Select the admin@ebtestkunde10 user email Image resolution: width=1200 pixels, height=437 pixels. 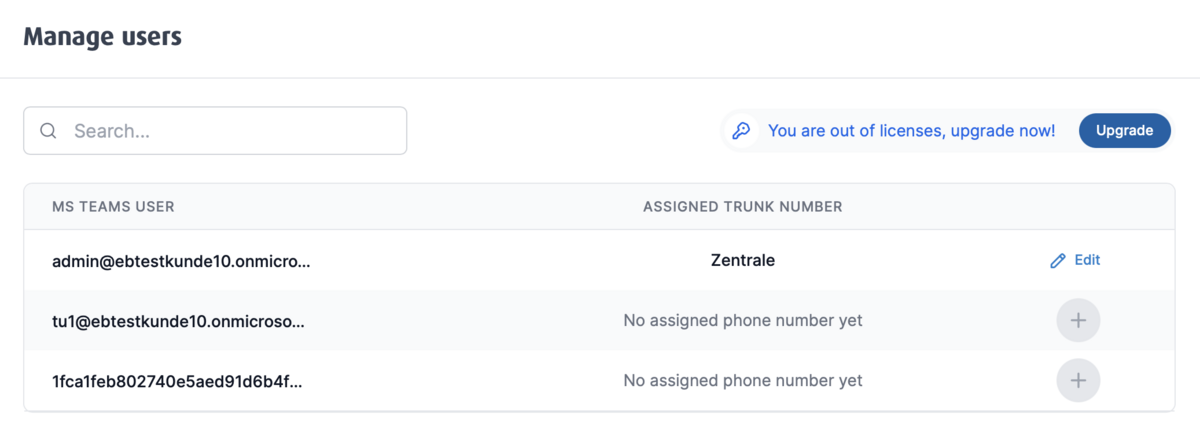tap(181, 261)
